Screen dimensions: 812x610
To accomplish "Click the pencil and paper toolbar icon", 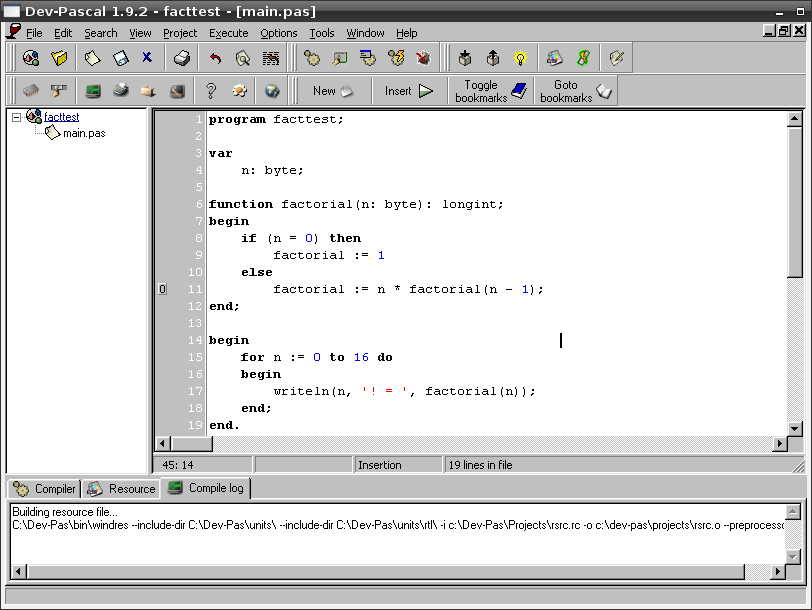I will coord(616,58).
